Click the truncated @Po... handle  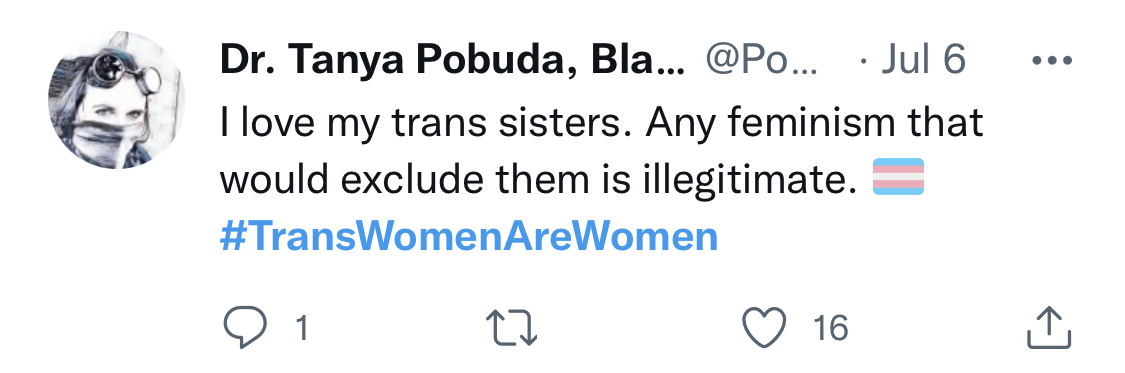tap(761, 61)
